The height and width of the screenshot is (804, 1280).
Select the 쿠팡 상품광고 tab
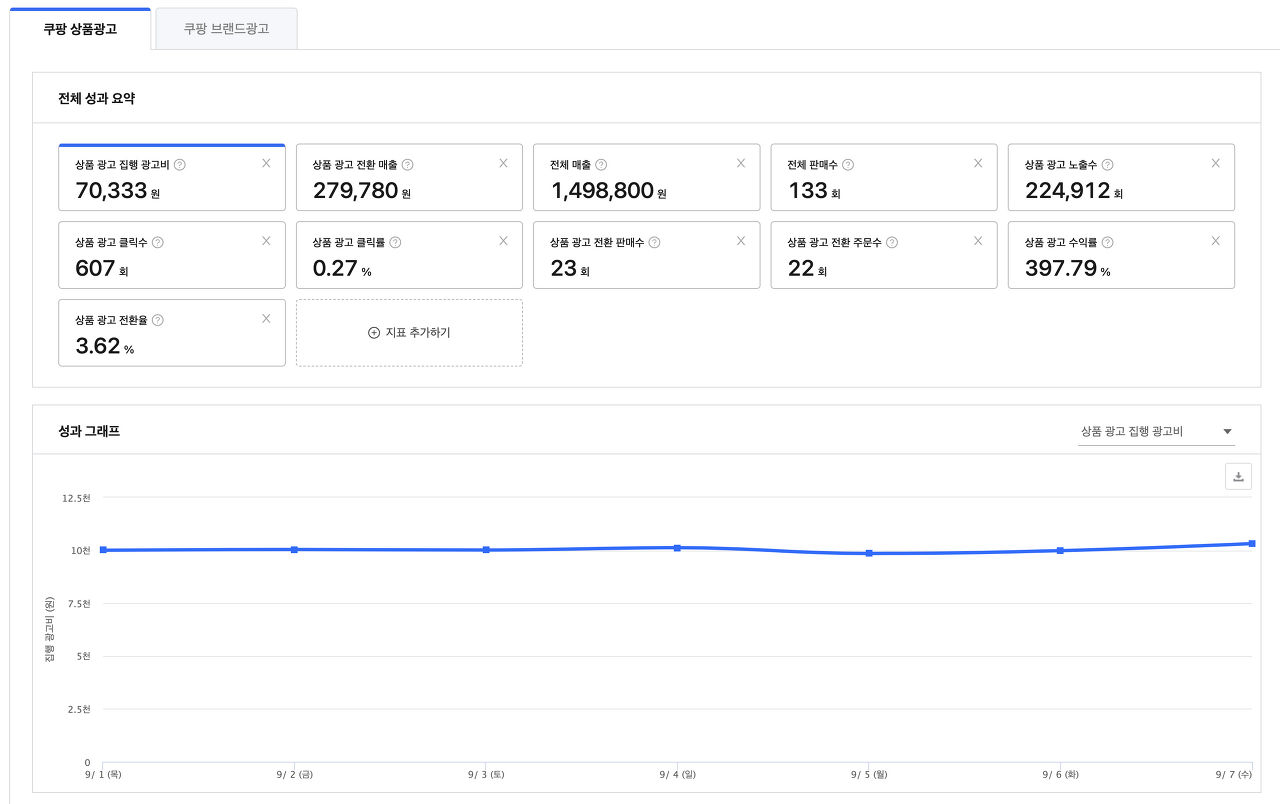(x=80, y=29)
